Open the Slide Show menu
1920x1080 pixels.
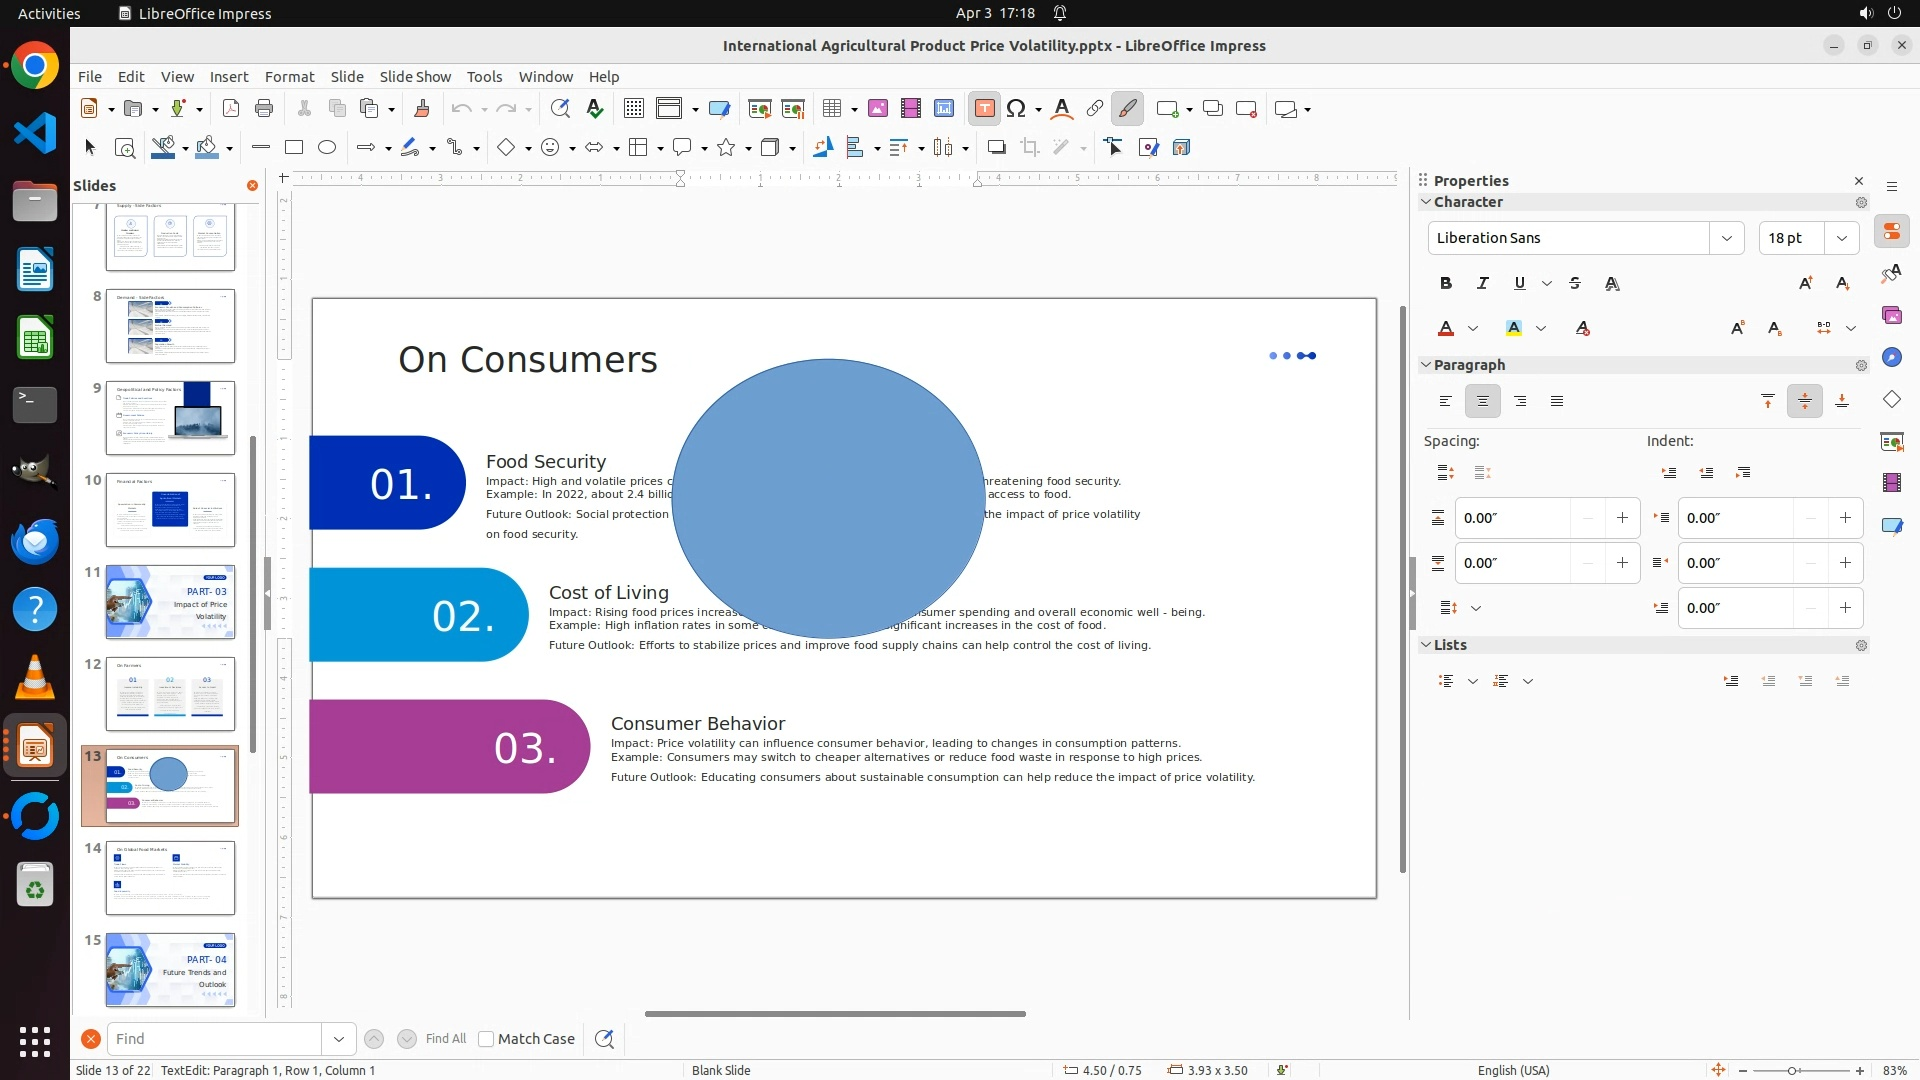pyautogui.click(x=415, y=77)
